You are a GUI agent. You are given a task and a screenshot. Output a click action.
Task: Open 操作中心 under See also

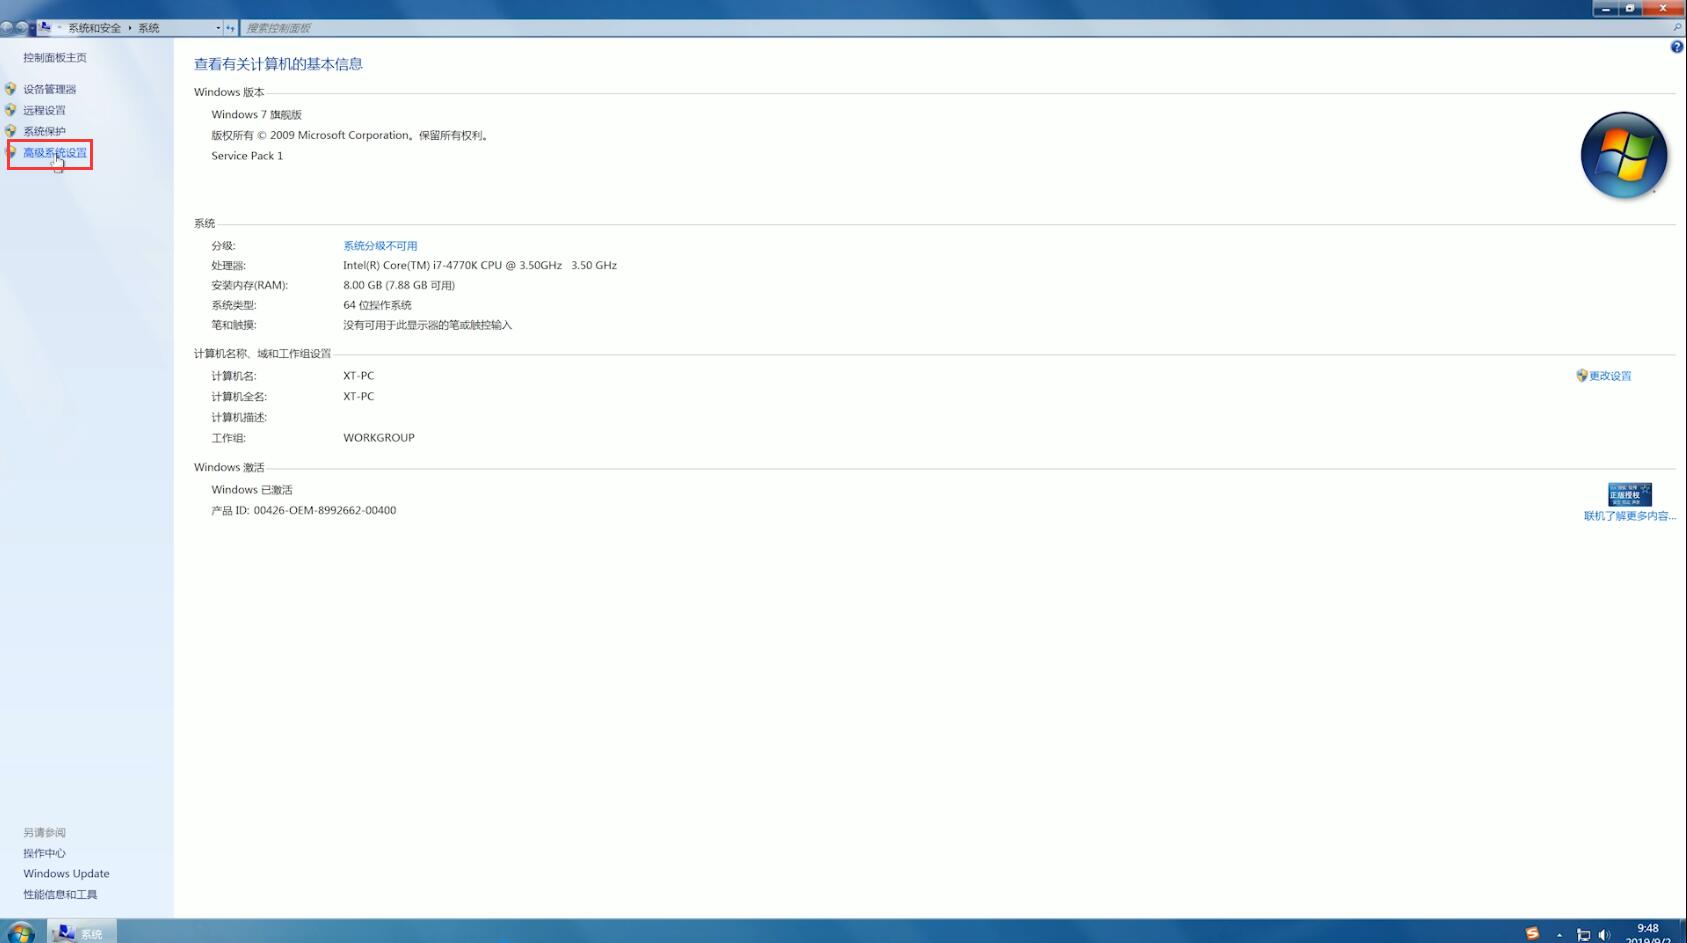coord(44,853)
